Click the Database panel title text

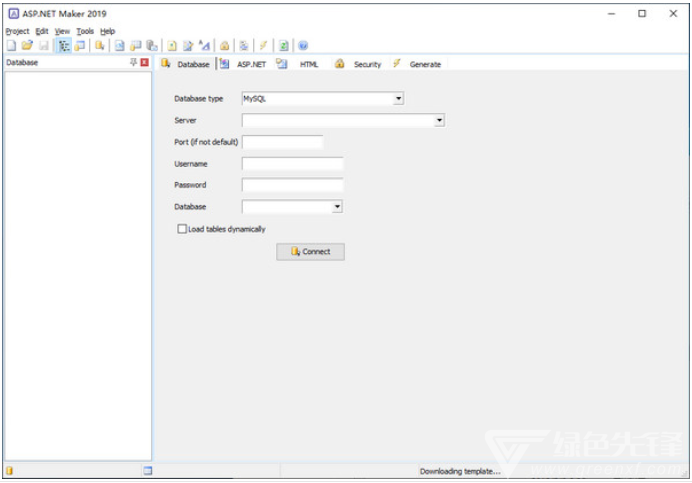tap(22, 63)
